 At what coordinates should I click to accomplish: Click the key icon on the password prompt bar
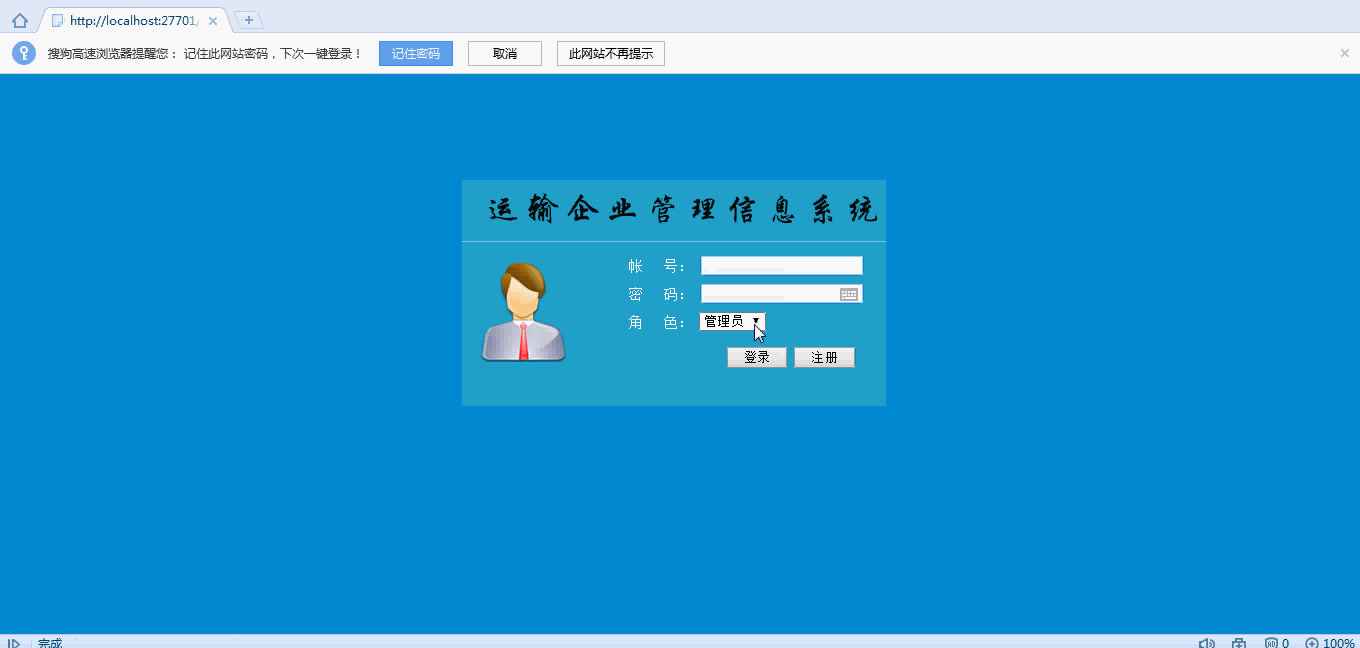pyautogui.click(x=22, y=53)
